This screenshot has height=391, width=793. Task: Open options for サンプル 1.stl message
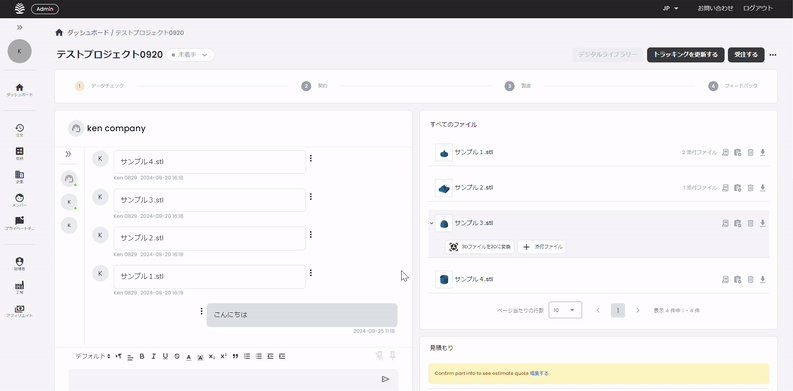click(311, 273)
